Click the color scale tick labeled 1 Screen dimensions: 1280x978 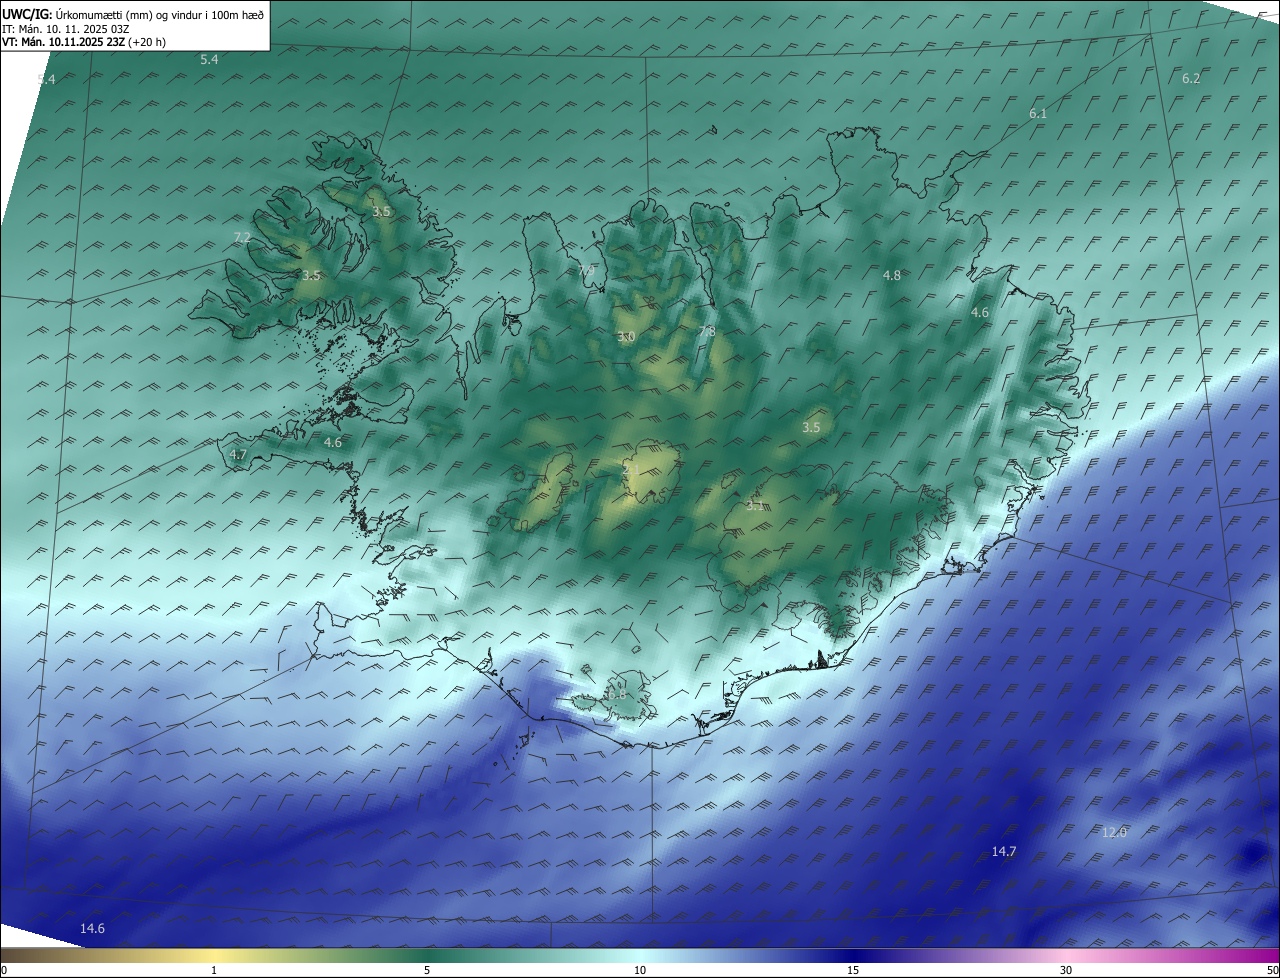[x=214, y=970]
